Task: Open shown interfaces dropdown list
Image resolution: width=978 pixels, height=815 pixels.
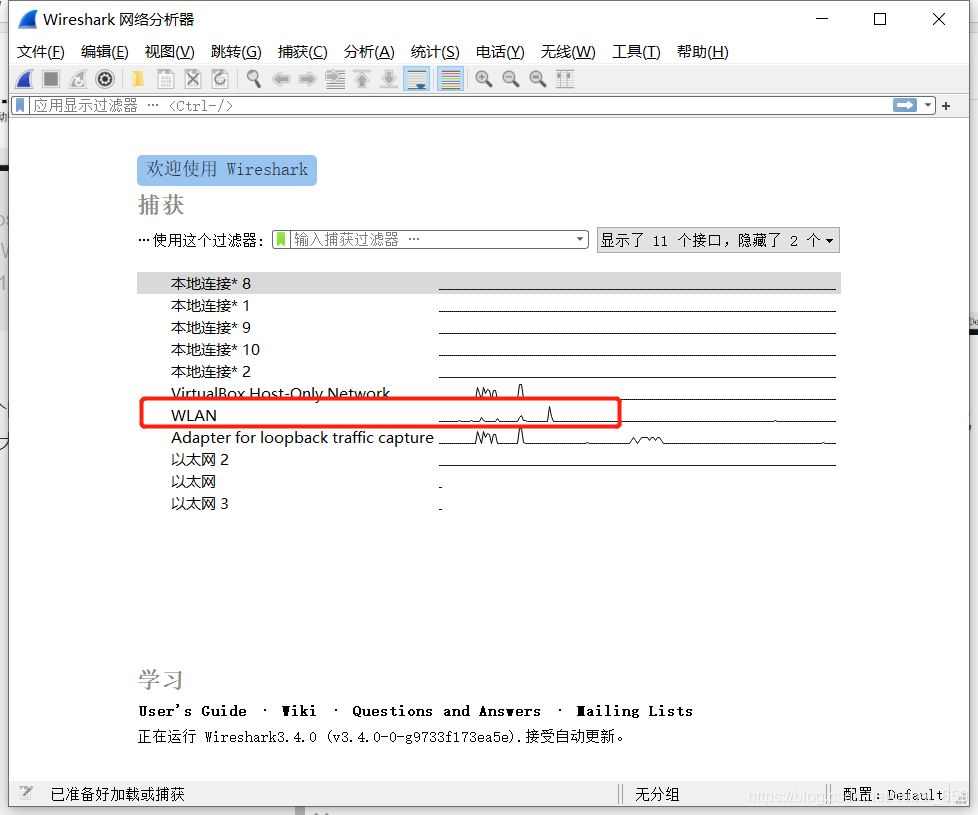Action: click(719, 240)
